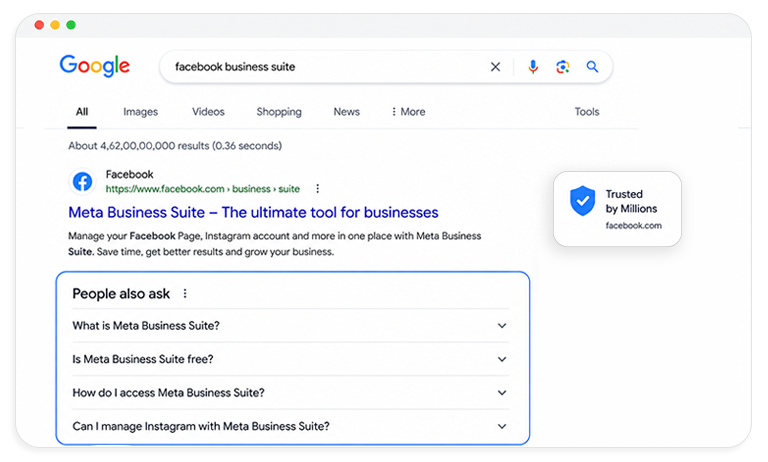Click the Google logo
The width and height of the screenshot is (768, 462).
[95, 66]
